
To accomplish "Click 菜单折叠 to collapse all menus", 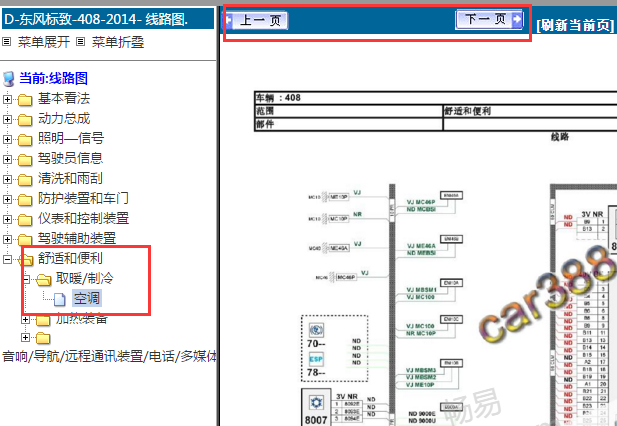I will point(118,42).
